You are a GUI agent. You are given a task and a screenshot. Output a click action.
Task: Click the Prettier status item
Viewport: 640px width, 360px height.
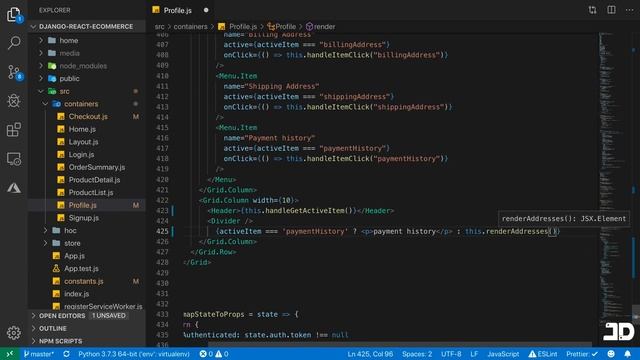pyautogui.click(x=582, y=354)
